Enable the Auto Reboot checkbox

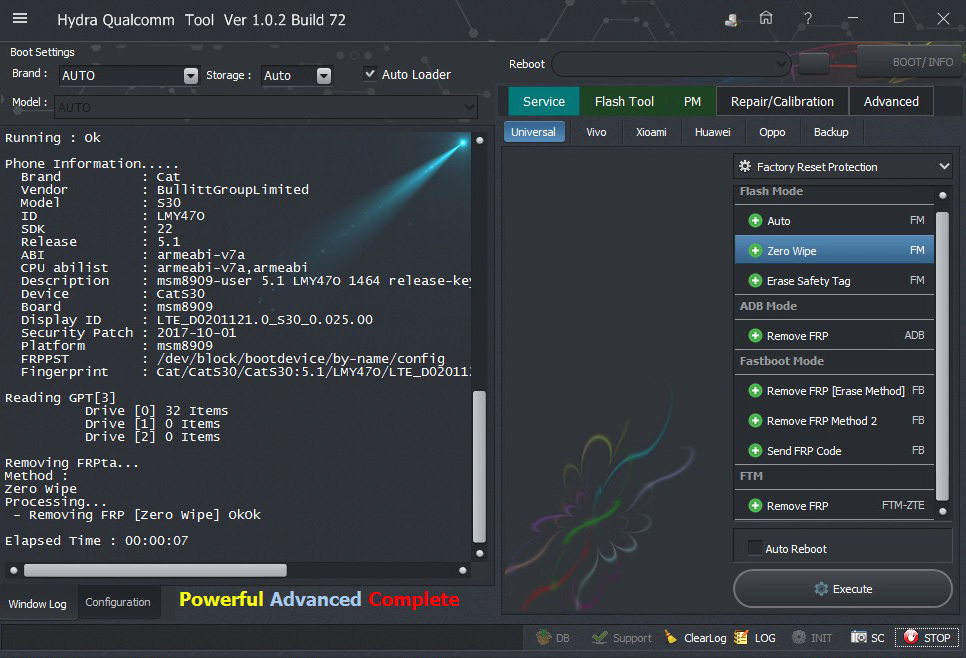(x=755, y=548)
